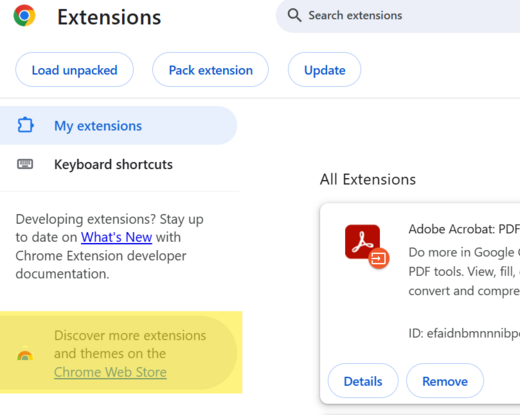The width and height of the screenshot is (520, 415).
Task: Click the Chrome logo icon
Action: (x=24, y=15)
